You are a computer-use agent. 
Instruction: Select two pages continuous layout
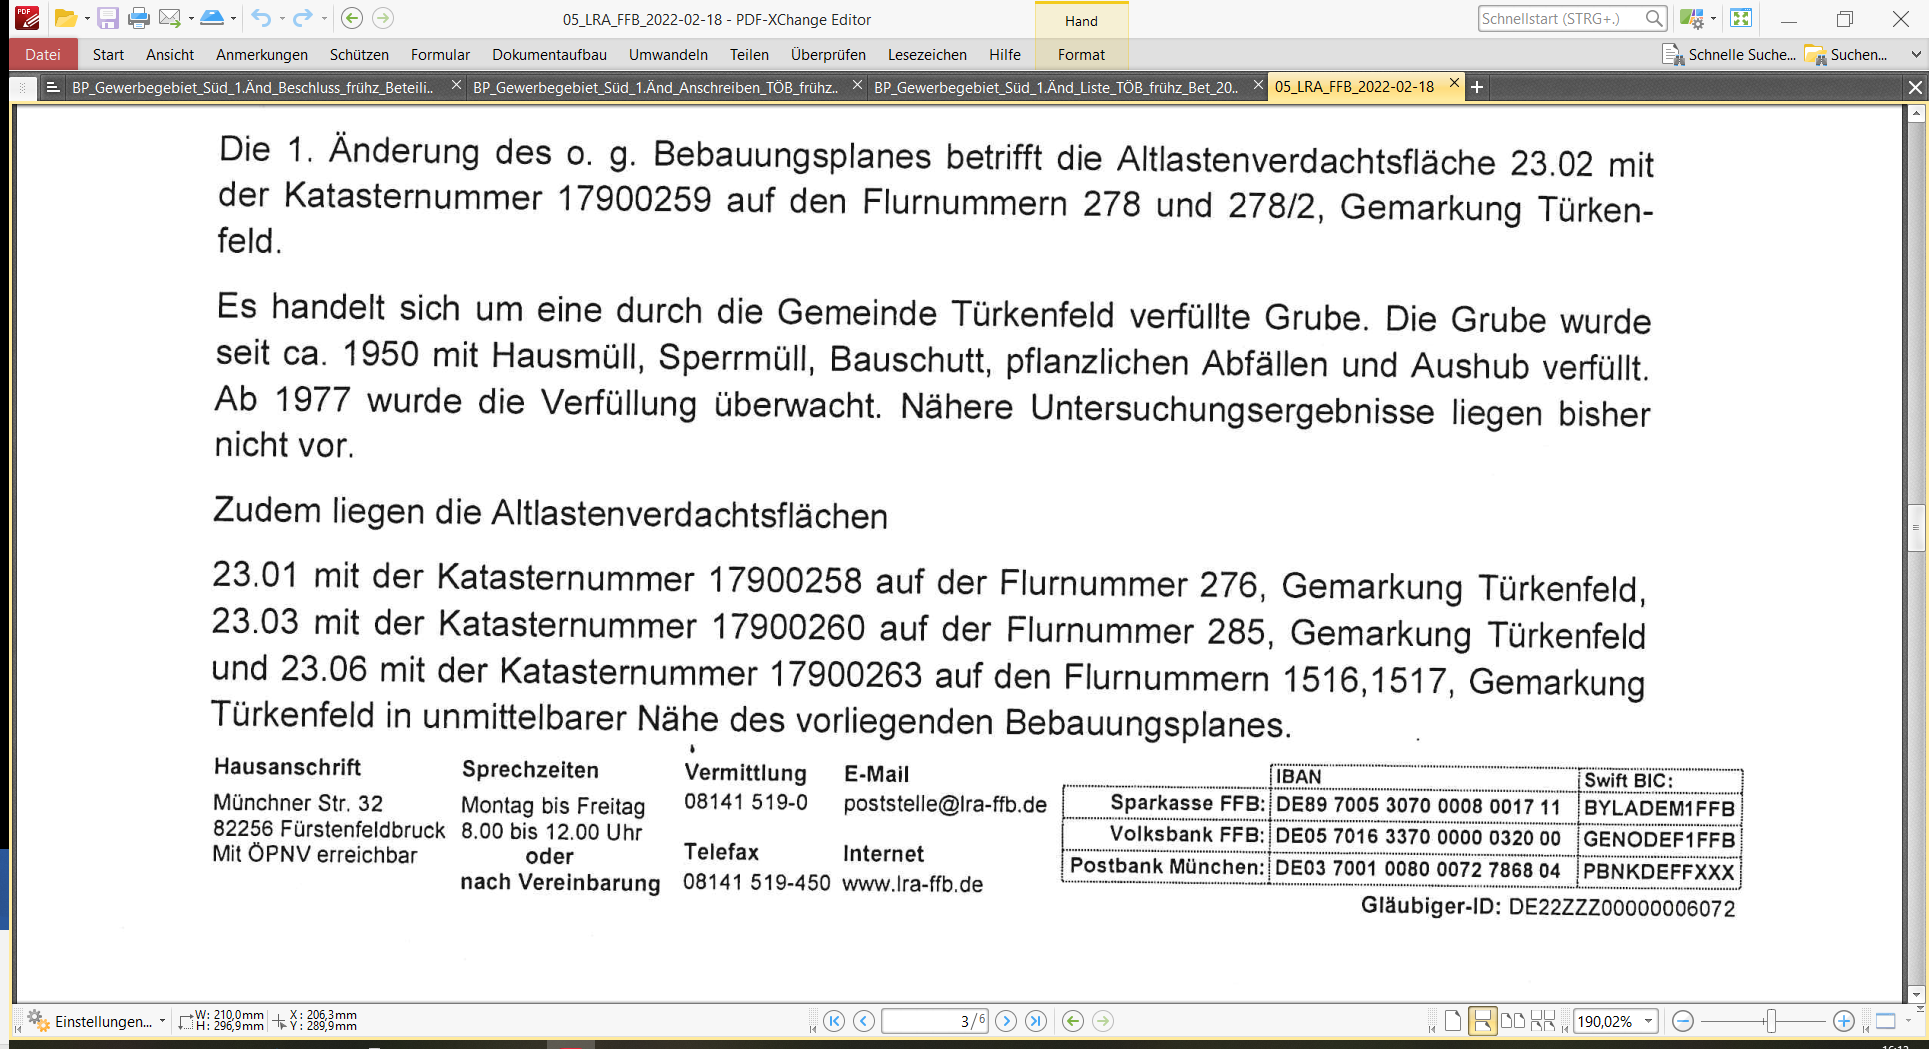[1543, 1021]
